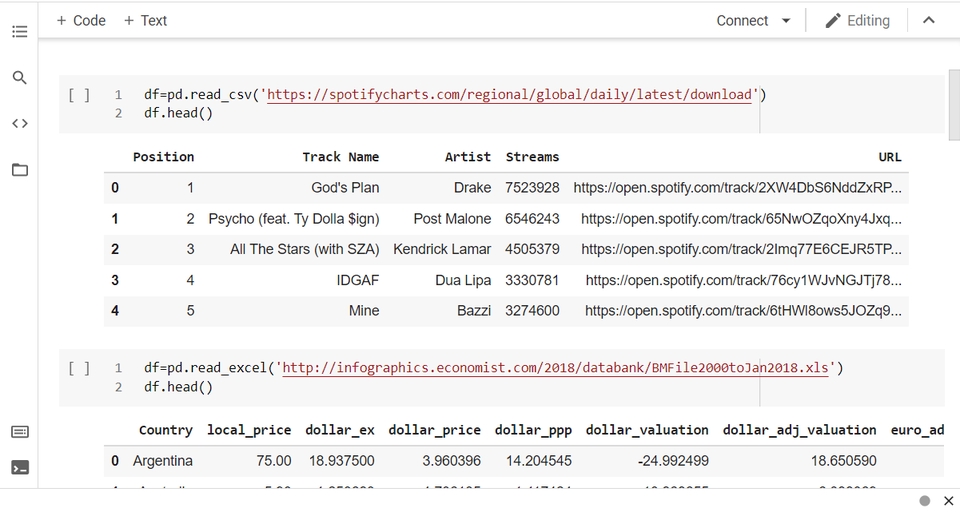Click the Streams column header
Image resolution: width=960 pixels, height=512 pixels.
point(532,157)
